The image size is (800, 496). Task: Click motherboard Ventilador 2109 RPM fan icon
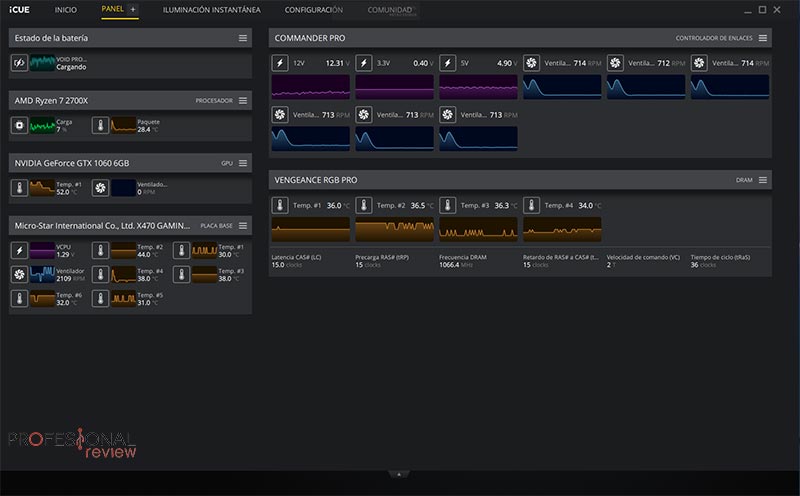pyautogui.click(x=19, y=275)
